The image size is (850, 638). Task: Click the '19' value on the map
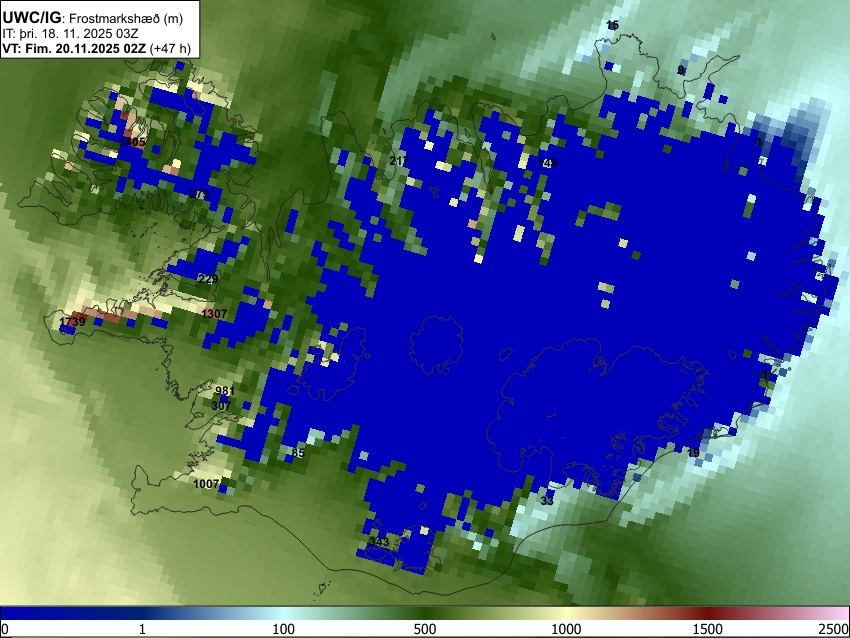[693, 453]
